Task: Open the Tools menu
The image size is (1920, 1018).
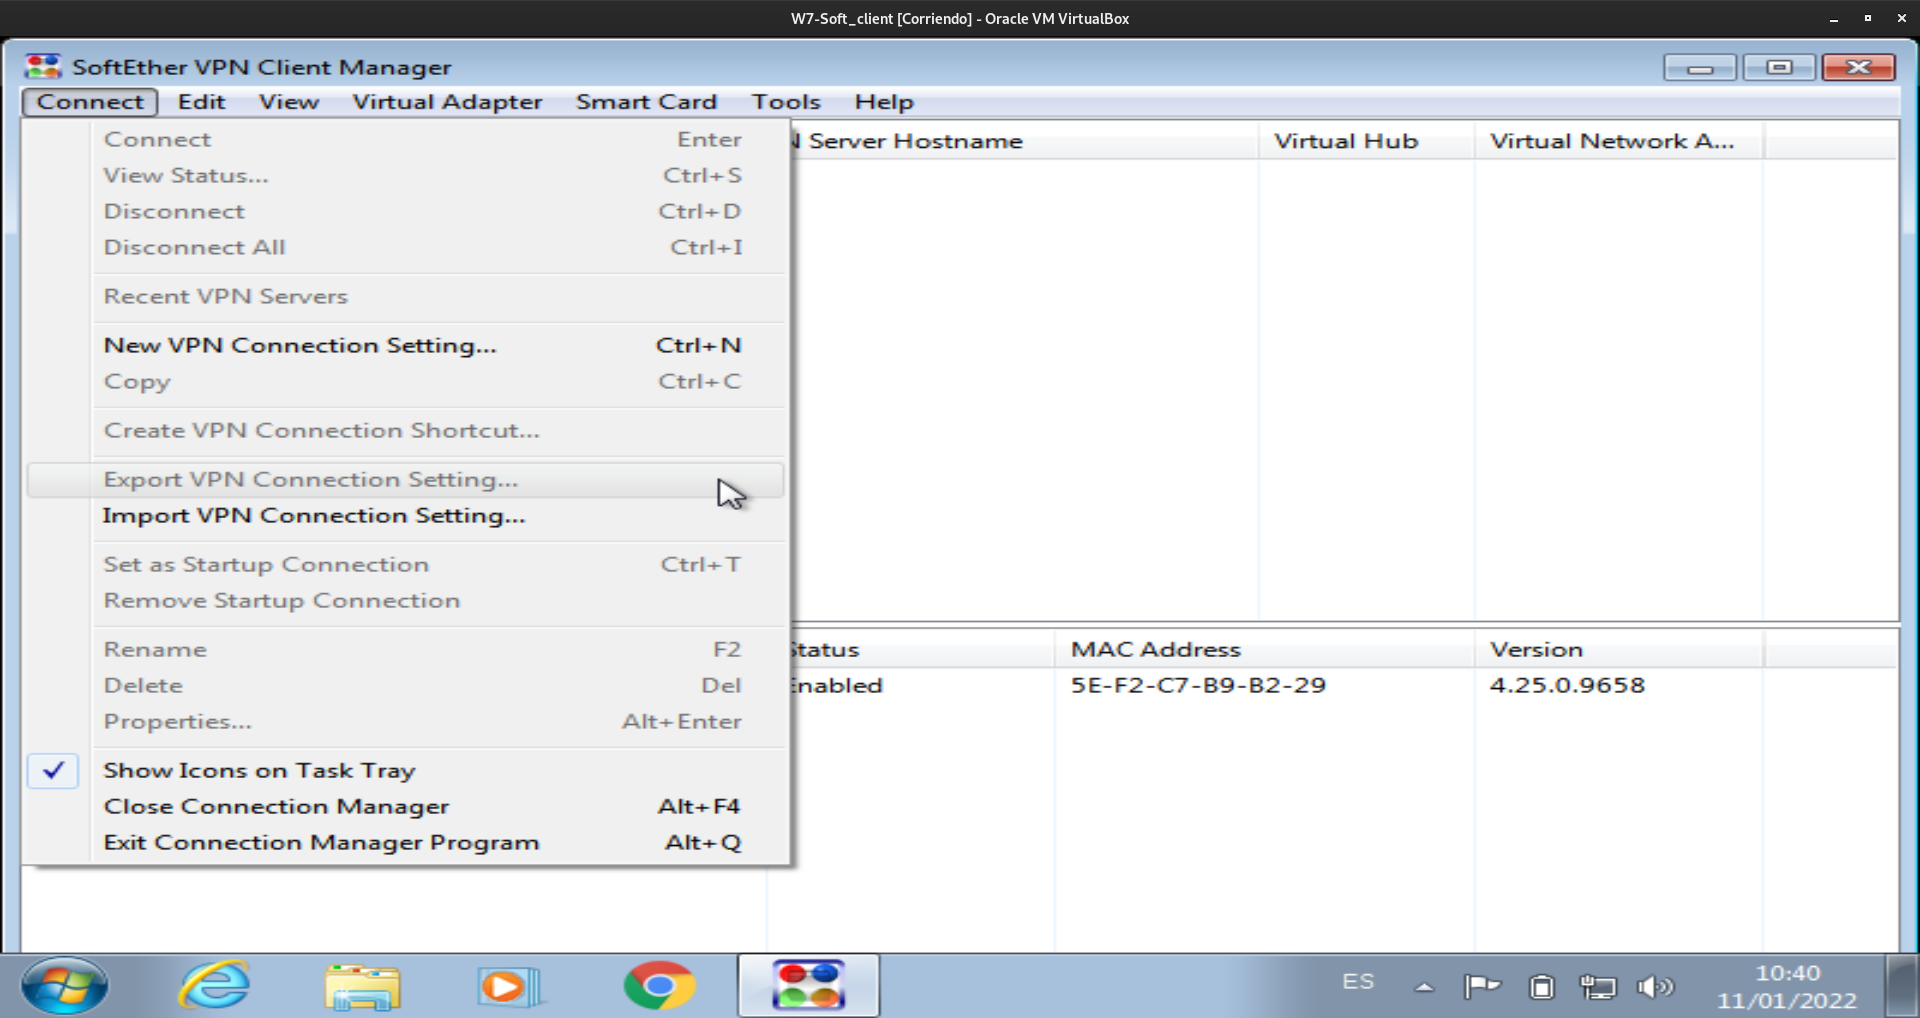Action: [x=786, y=102]
